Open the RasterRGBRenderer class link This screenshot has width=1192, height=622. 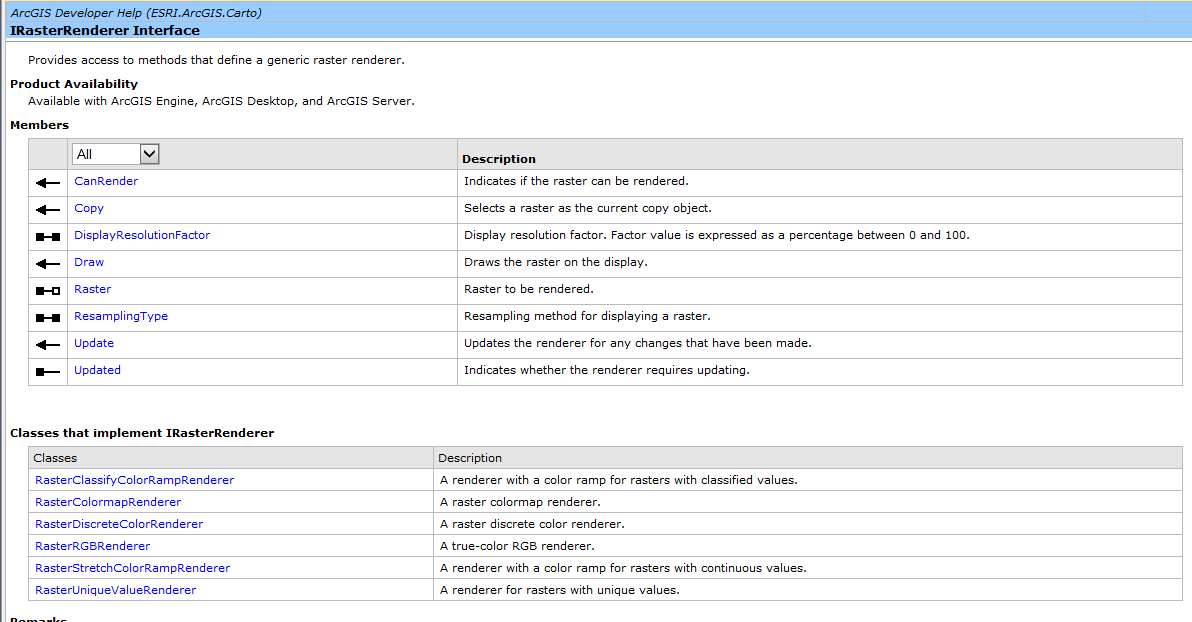tap(92, 546)
